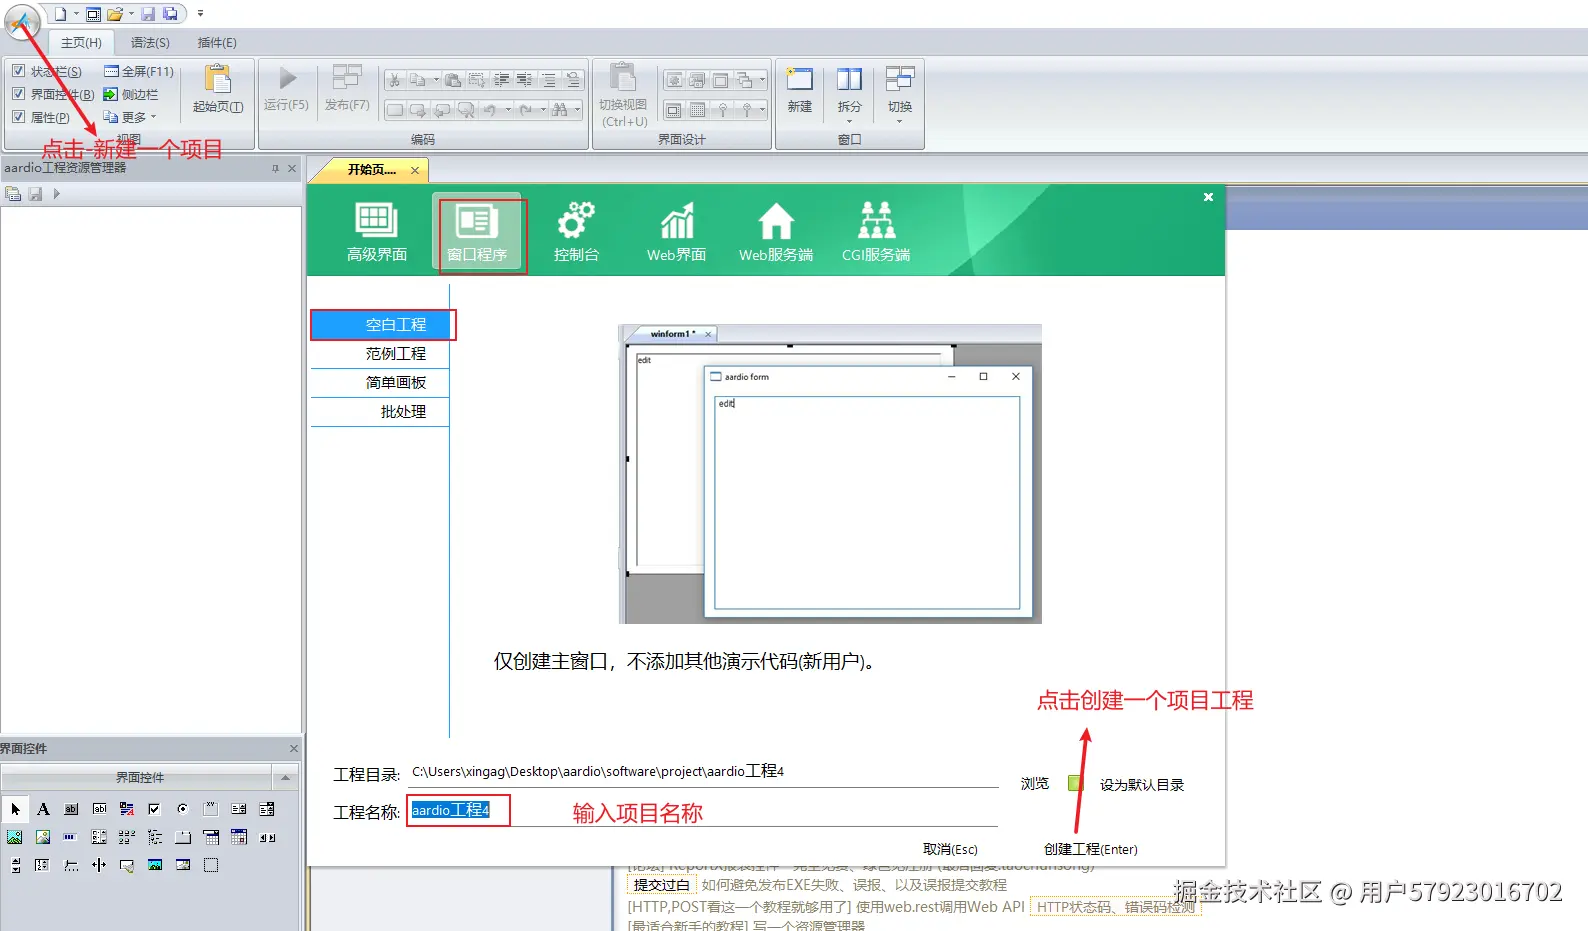1588x931 pixels.
Task: Click the 工程名称 input field
Action: pos(703,811)
